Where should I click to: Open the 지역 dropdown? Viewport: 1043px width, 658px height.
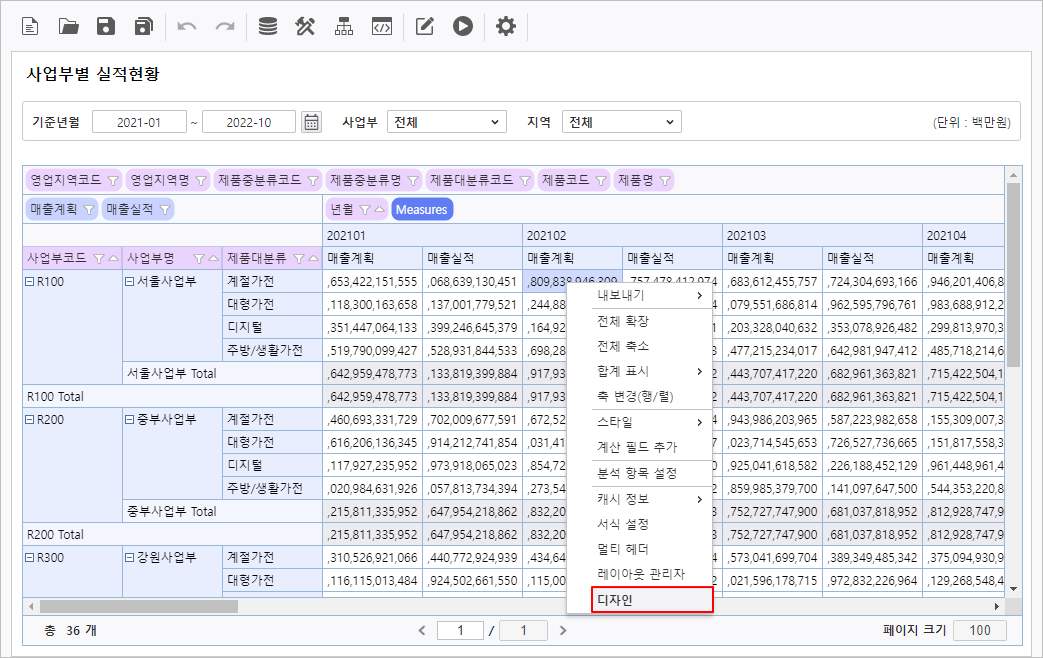[621, 122]
